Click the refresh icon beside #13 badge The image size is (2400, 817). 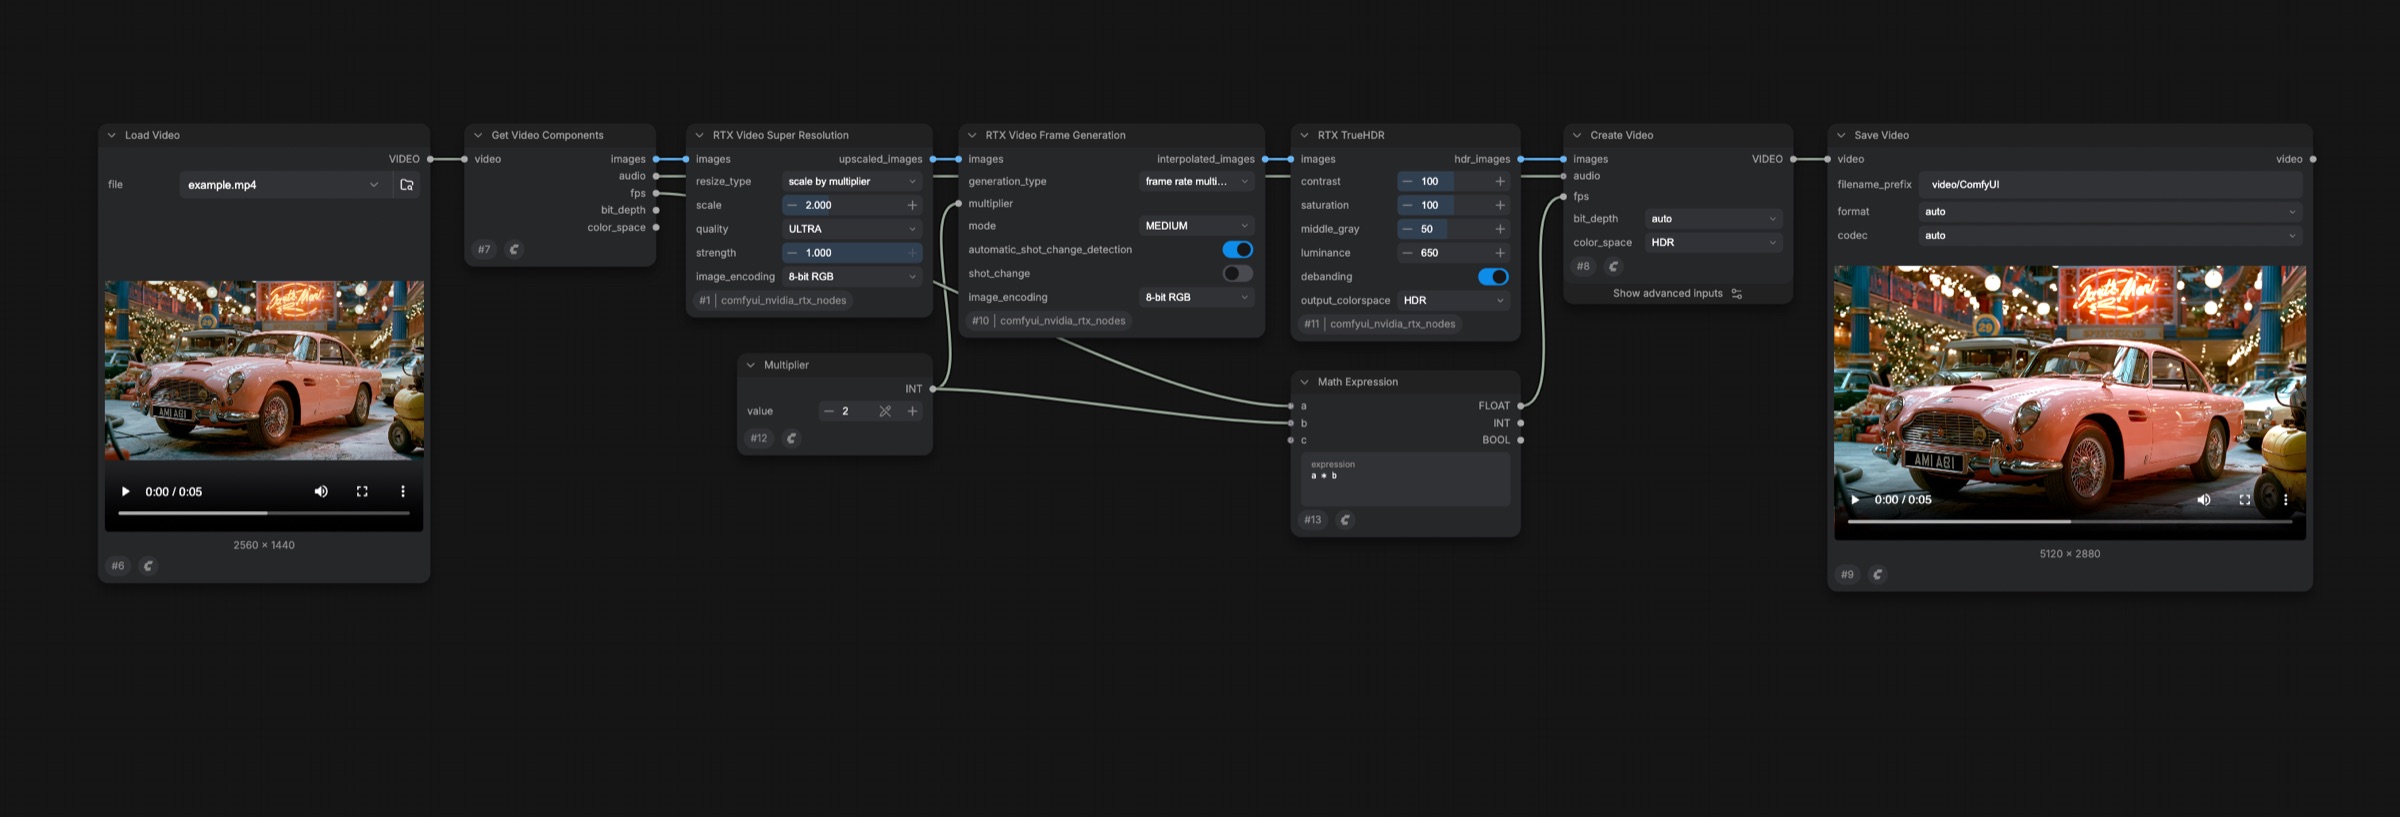pos(1345,520)
